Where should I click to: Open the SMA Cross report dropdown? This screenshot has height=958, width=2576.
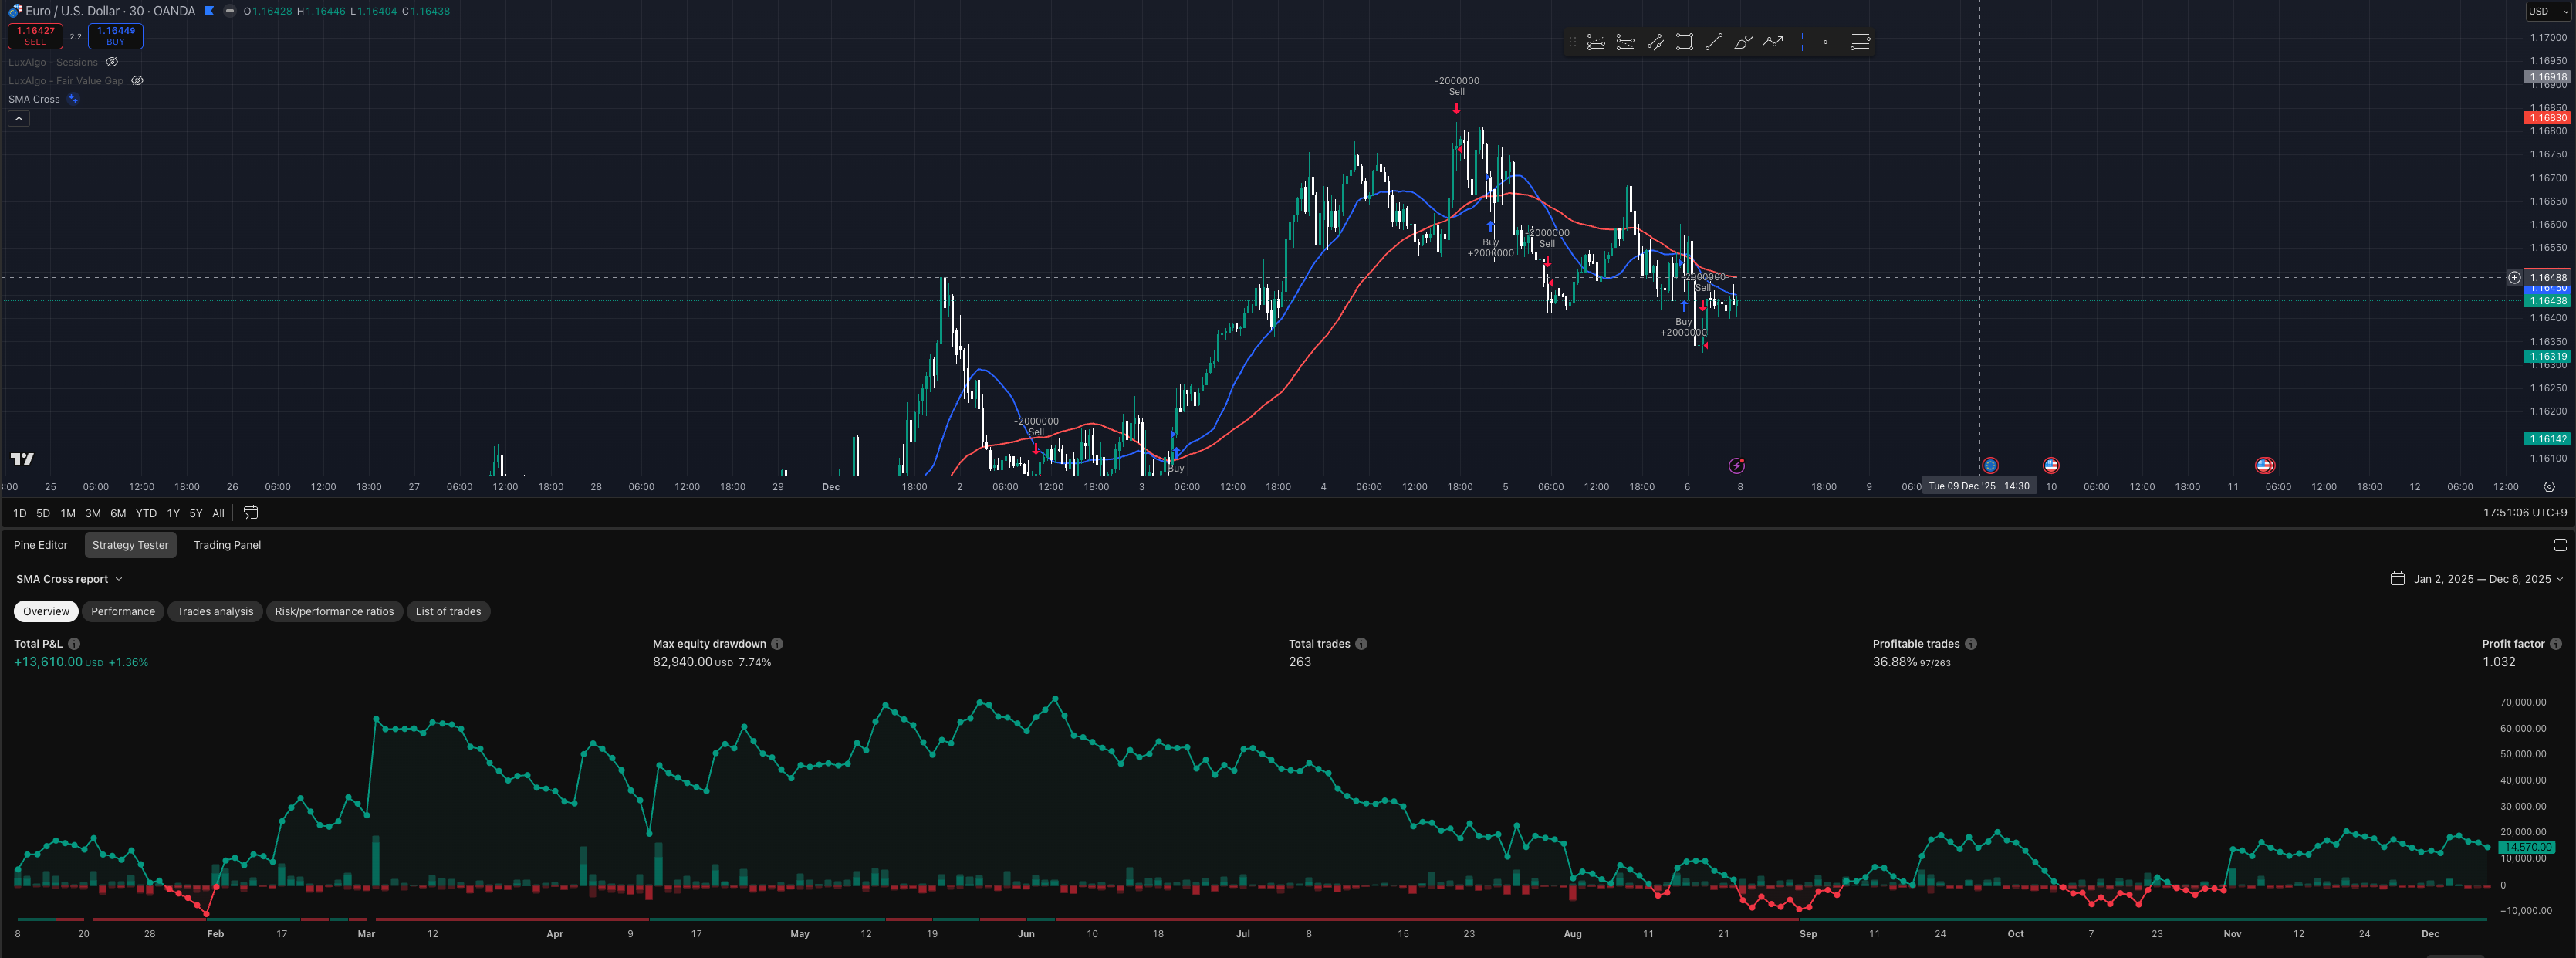click(x=69, y=579)
